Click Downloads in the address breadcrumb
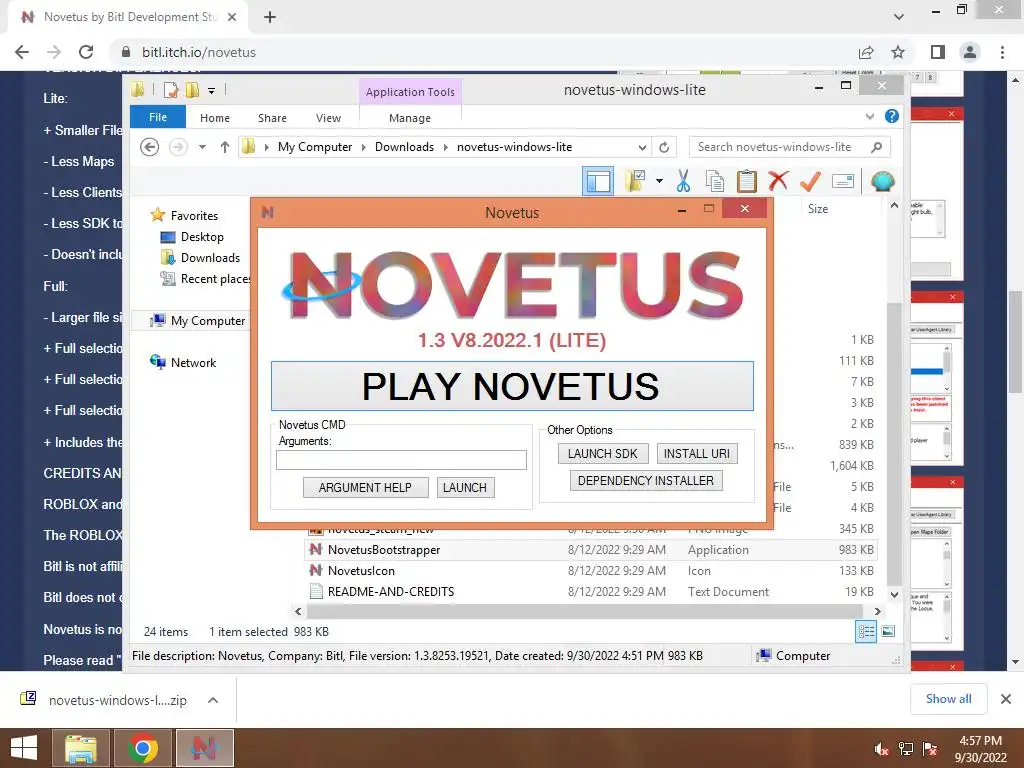Viewport: 1024px width, 768px height. coord(404,147)
